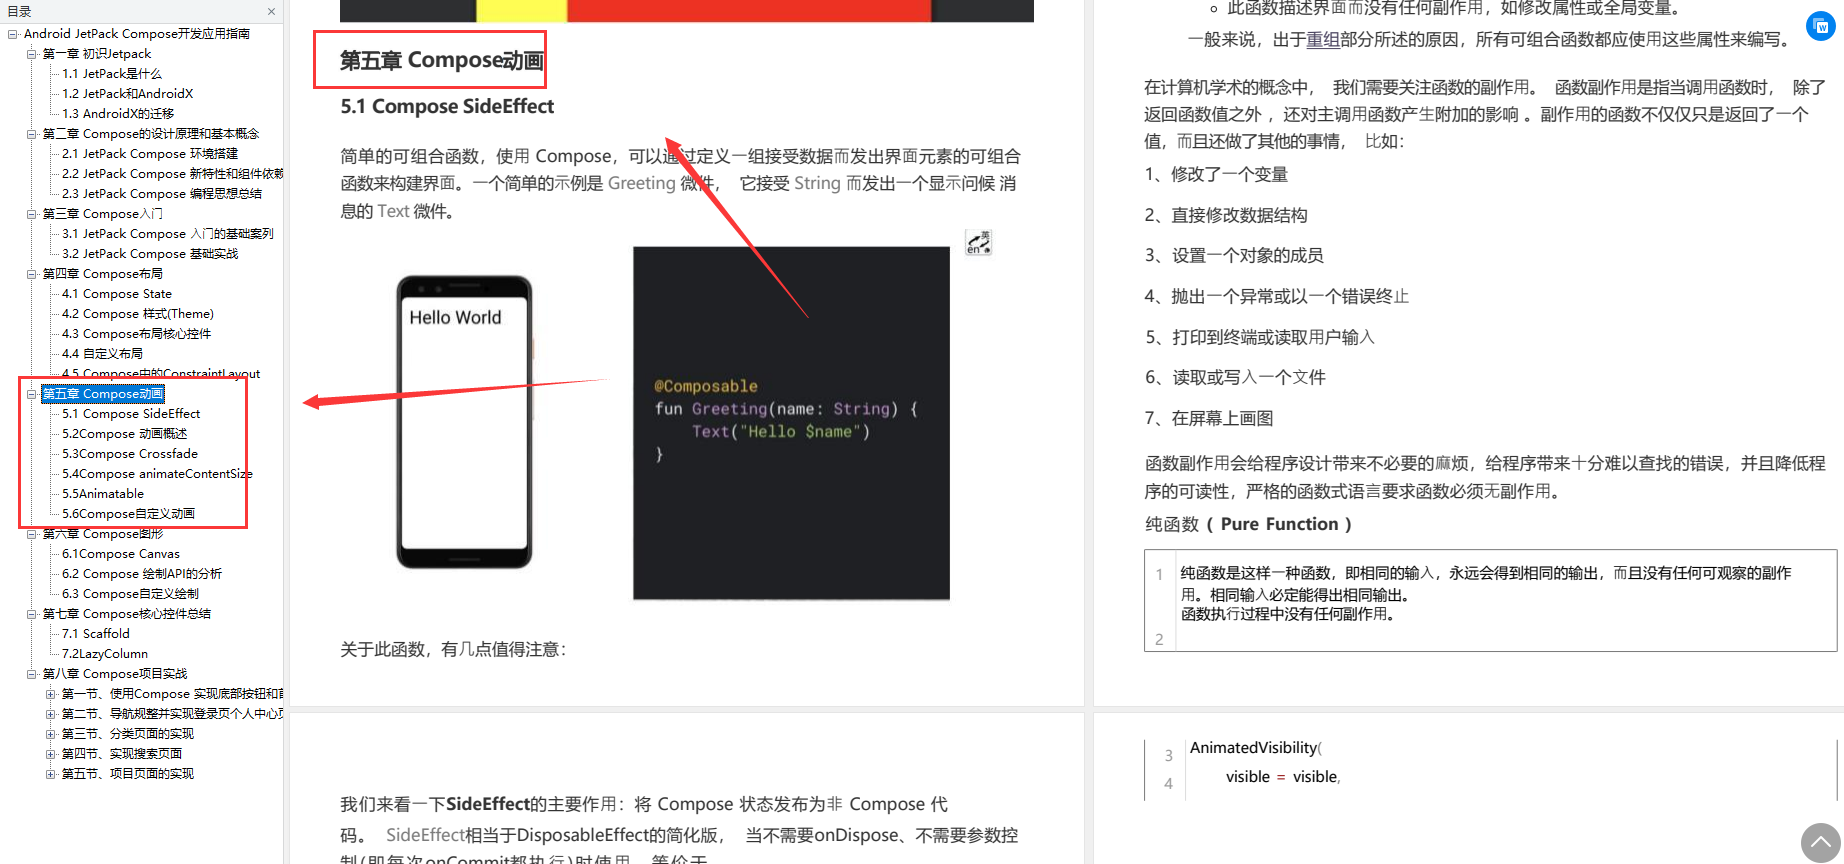
Task: Select 4.3 Compose布局核心控件 entry
Action: (136, 334)
